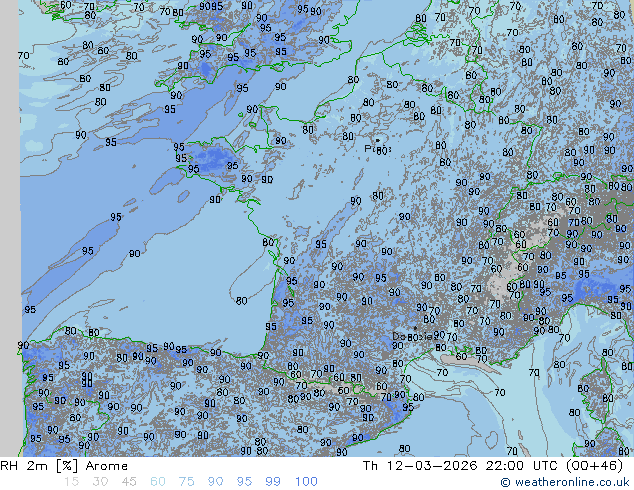Select the 75 legend value
Screen dimensions: 634x490
pos(186,482)
